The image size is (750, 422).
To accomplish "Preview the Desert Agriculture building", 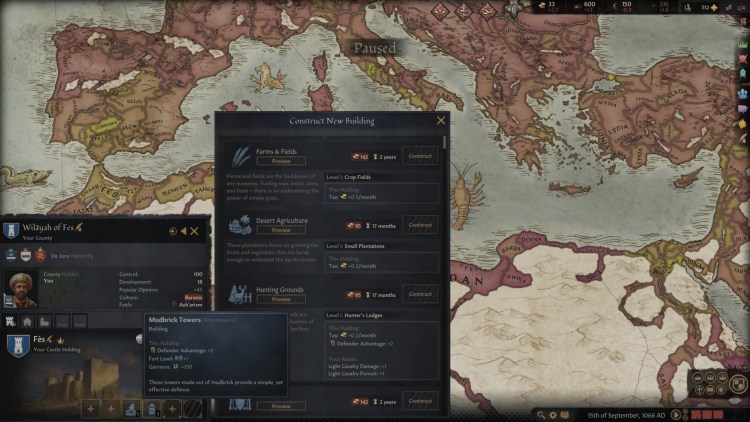I will coord(281,230).
